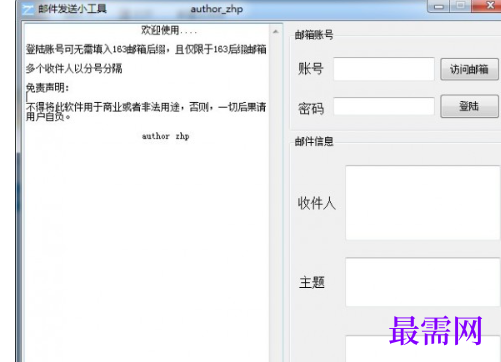The width and height of the screenshot is (501, 362).
Task: Click inside the 收件人 recipients text box
Action: click(423, 203)
